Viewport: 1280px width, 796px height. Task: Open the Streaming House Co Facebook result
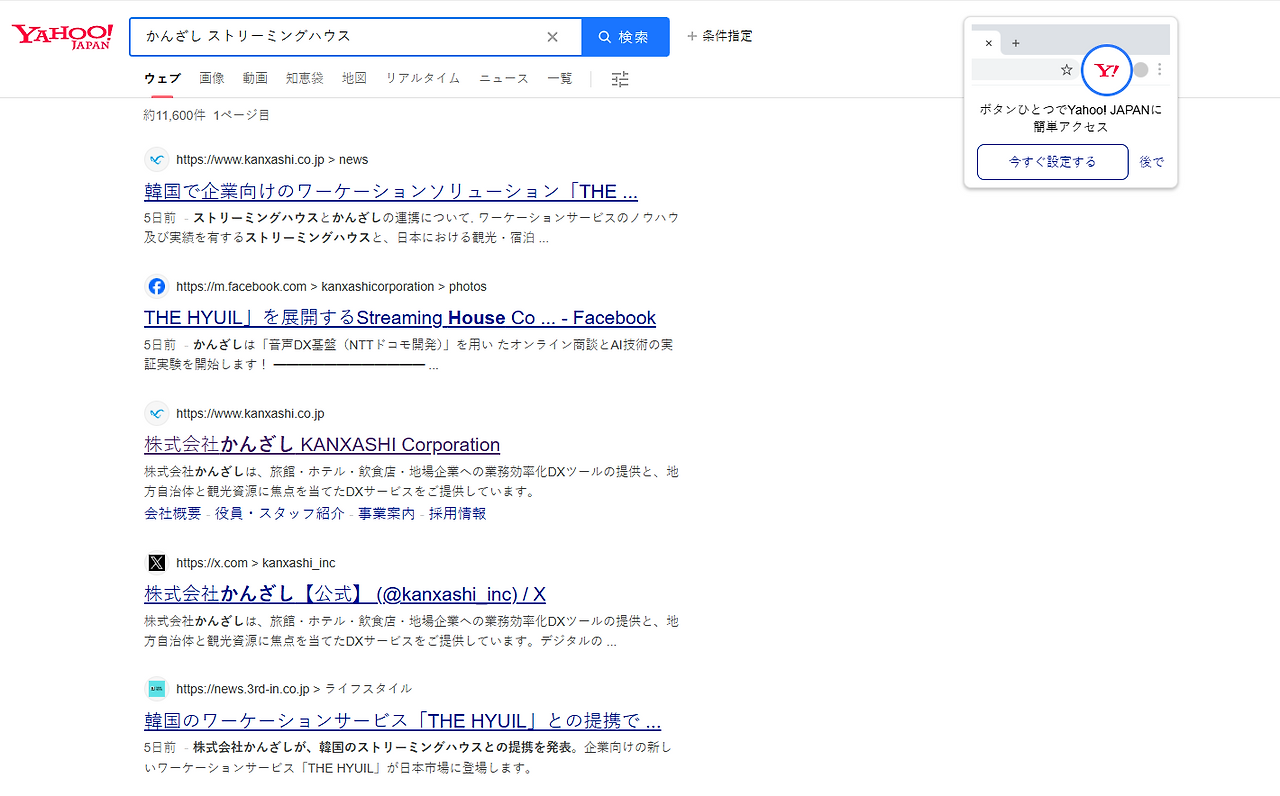[x=400, y=318]
